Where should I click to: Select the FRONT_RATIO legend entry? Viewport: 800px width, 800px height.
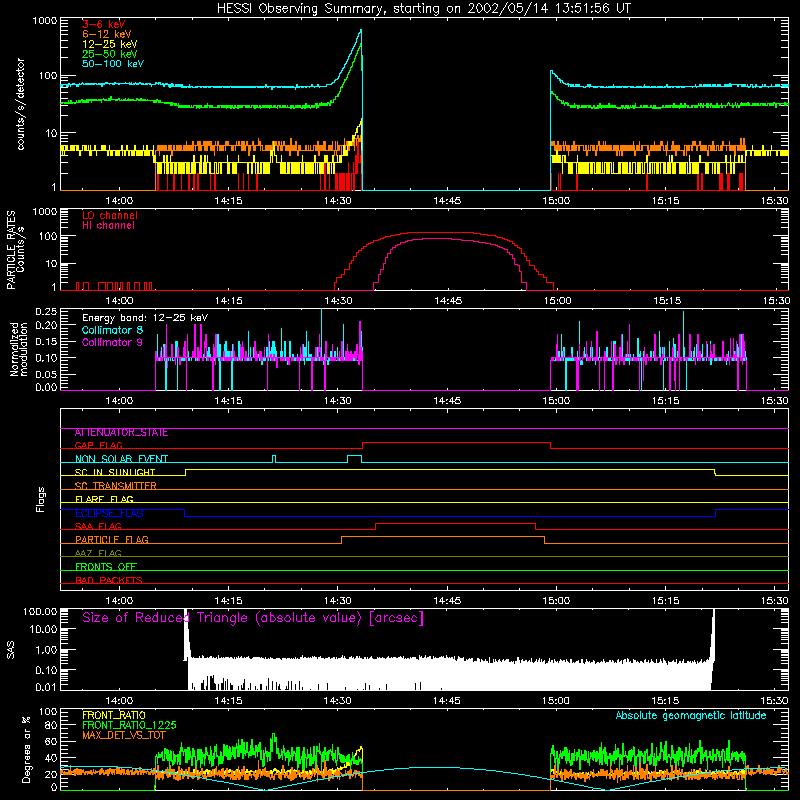point(114,715)
